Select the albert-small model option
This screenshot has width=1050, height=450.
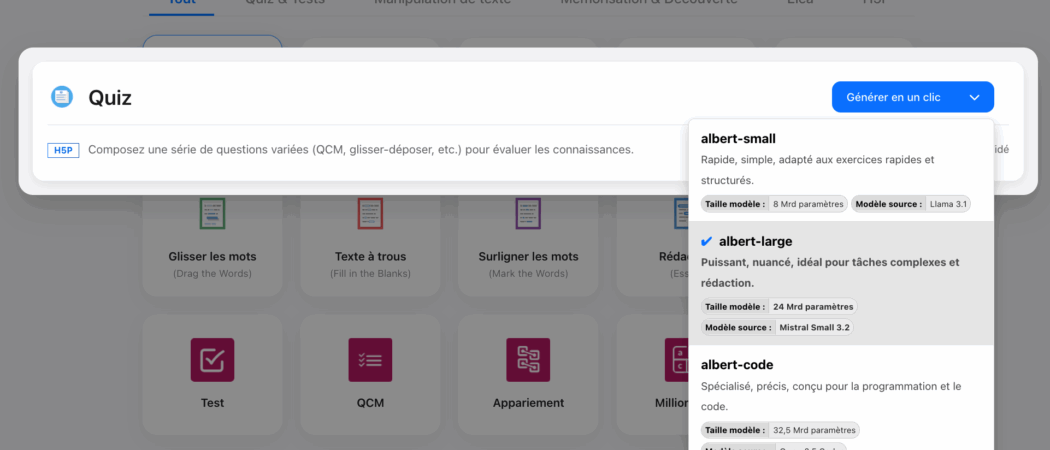738,139
